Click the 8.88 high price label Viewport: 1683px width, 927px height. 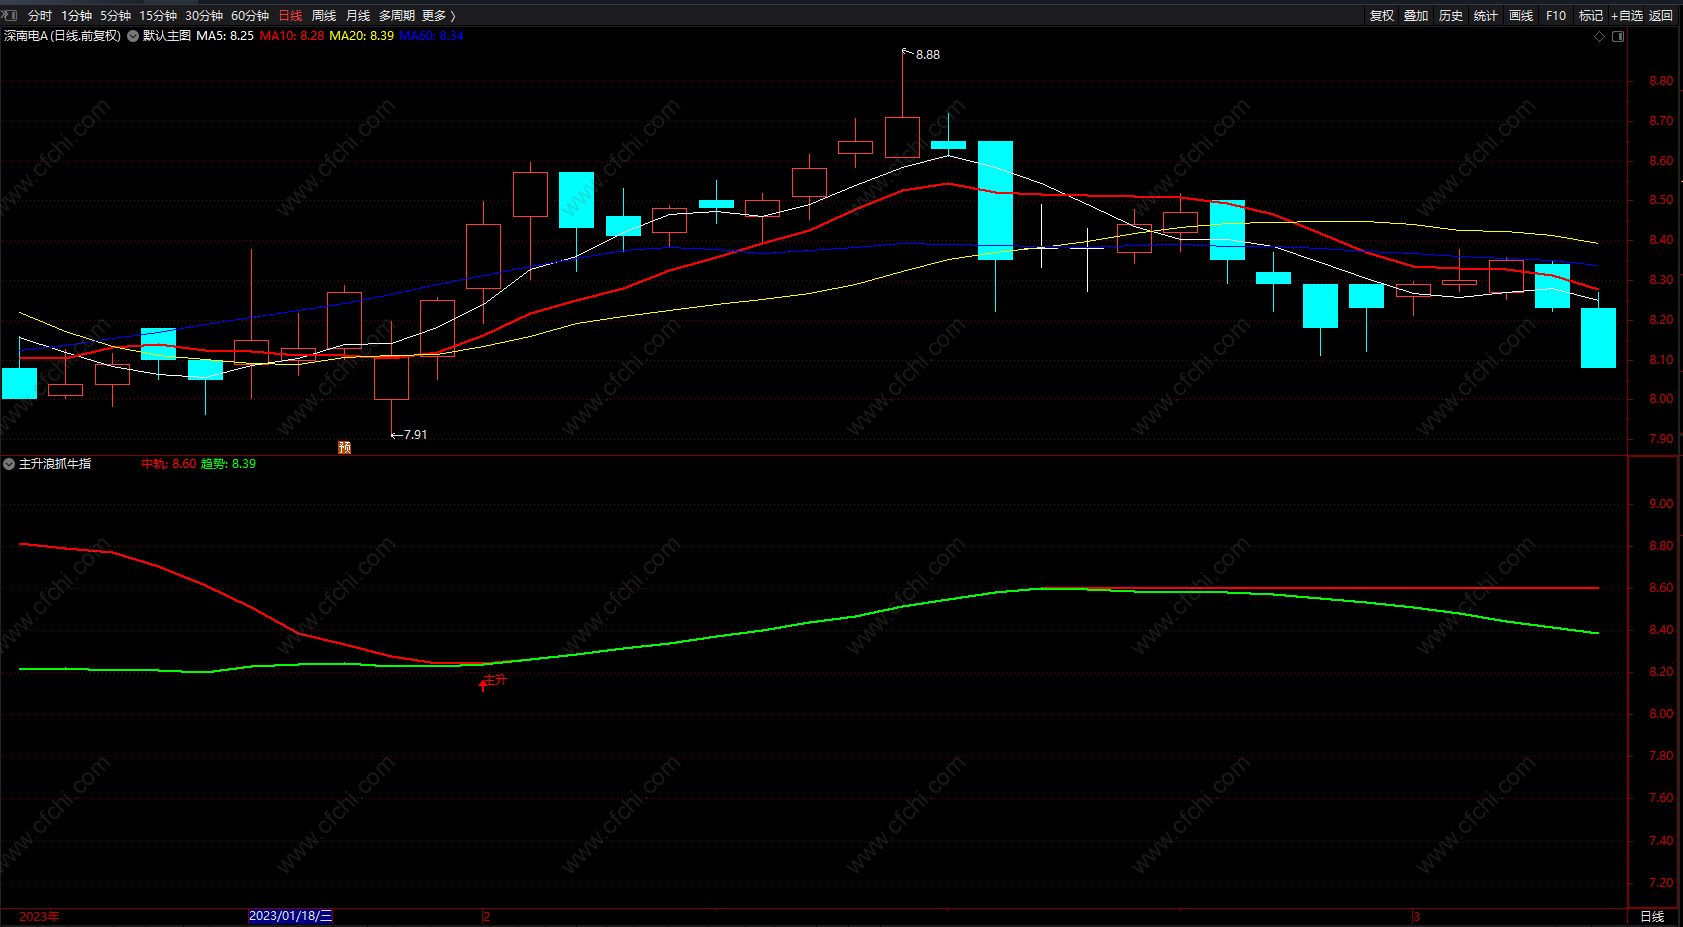tap(928, 55)
